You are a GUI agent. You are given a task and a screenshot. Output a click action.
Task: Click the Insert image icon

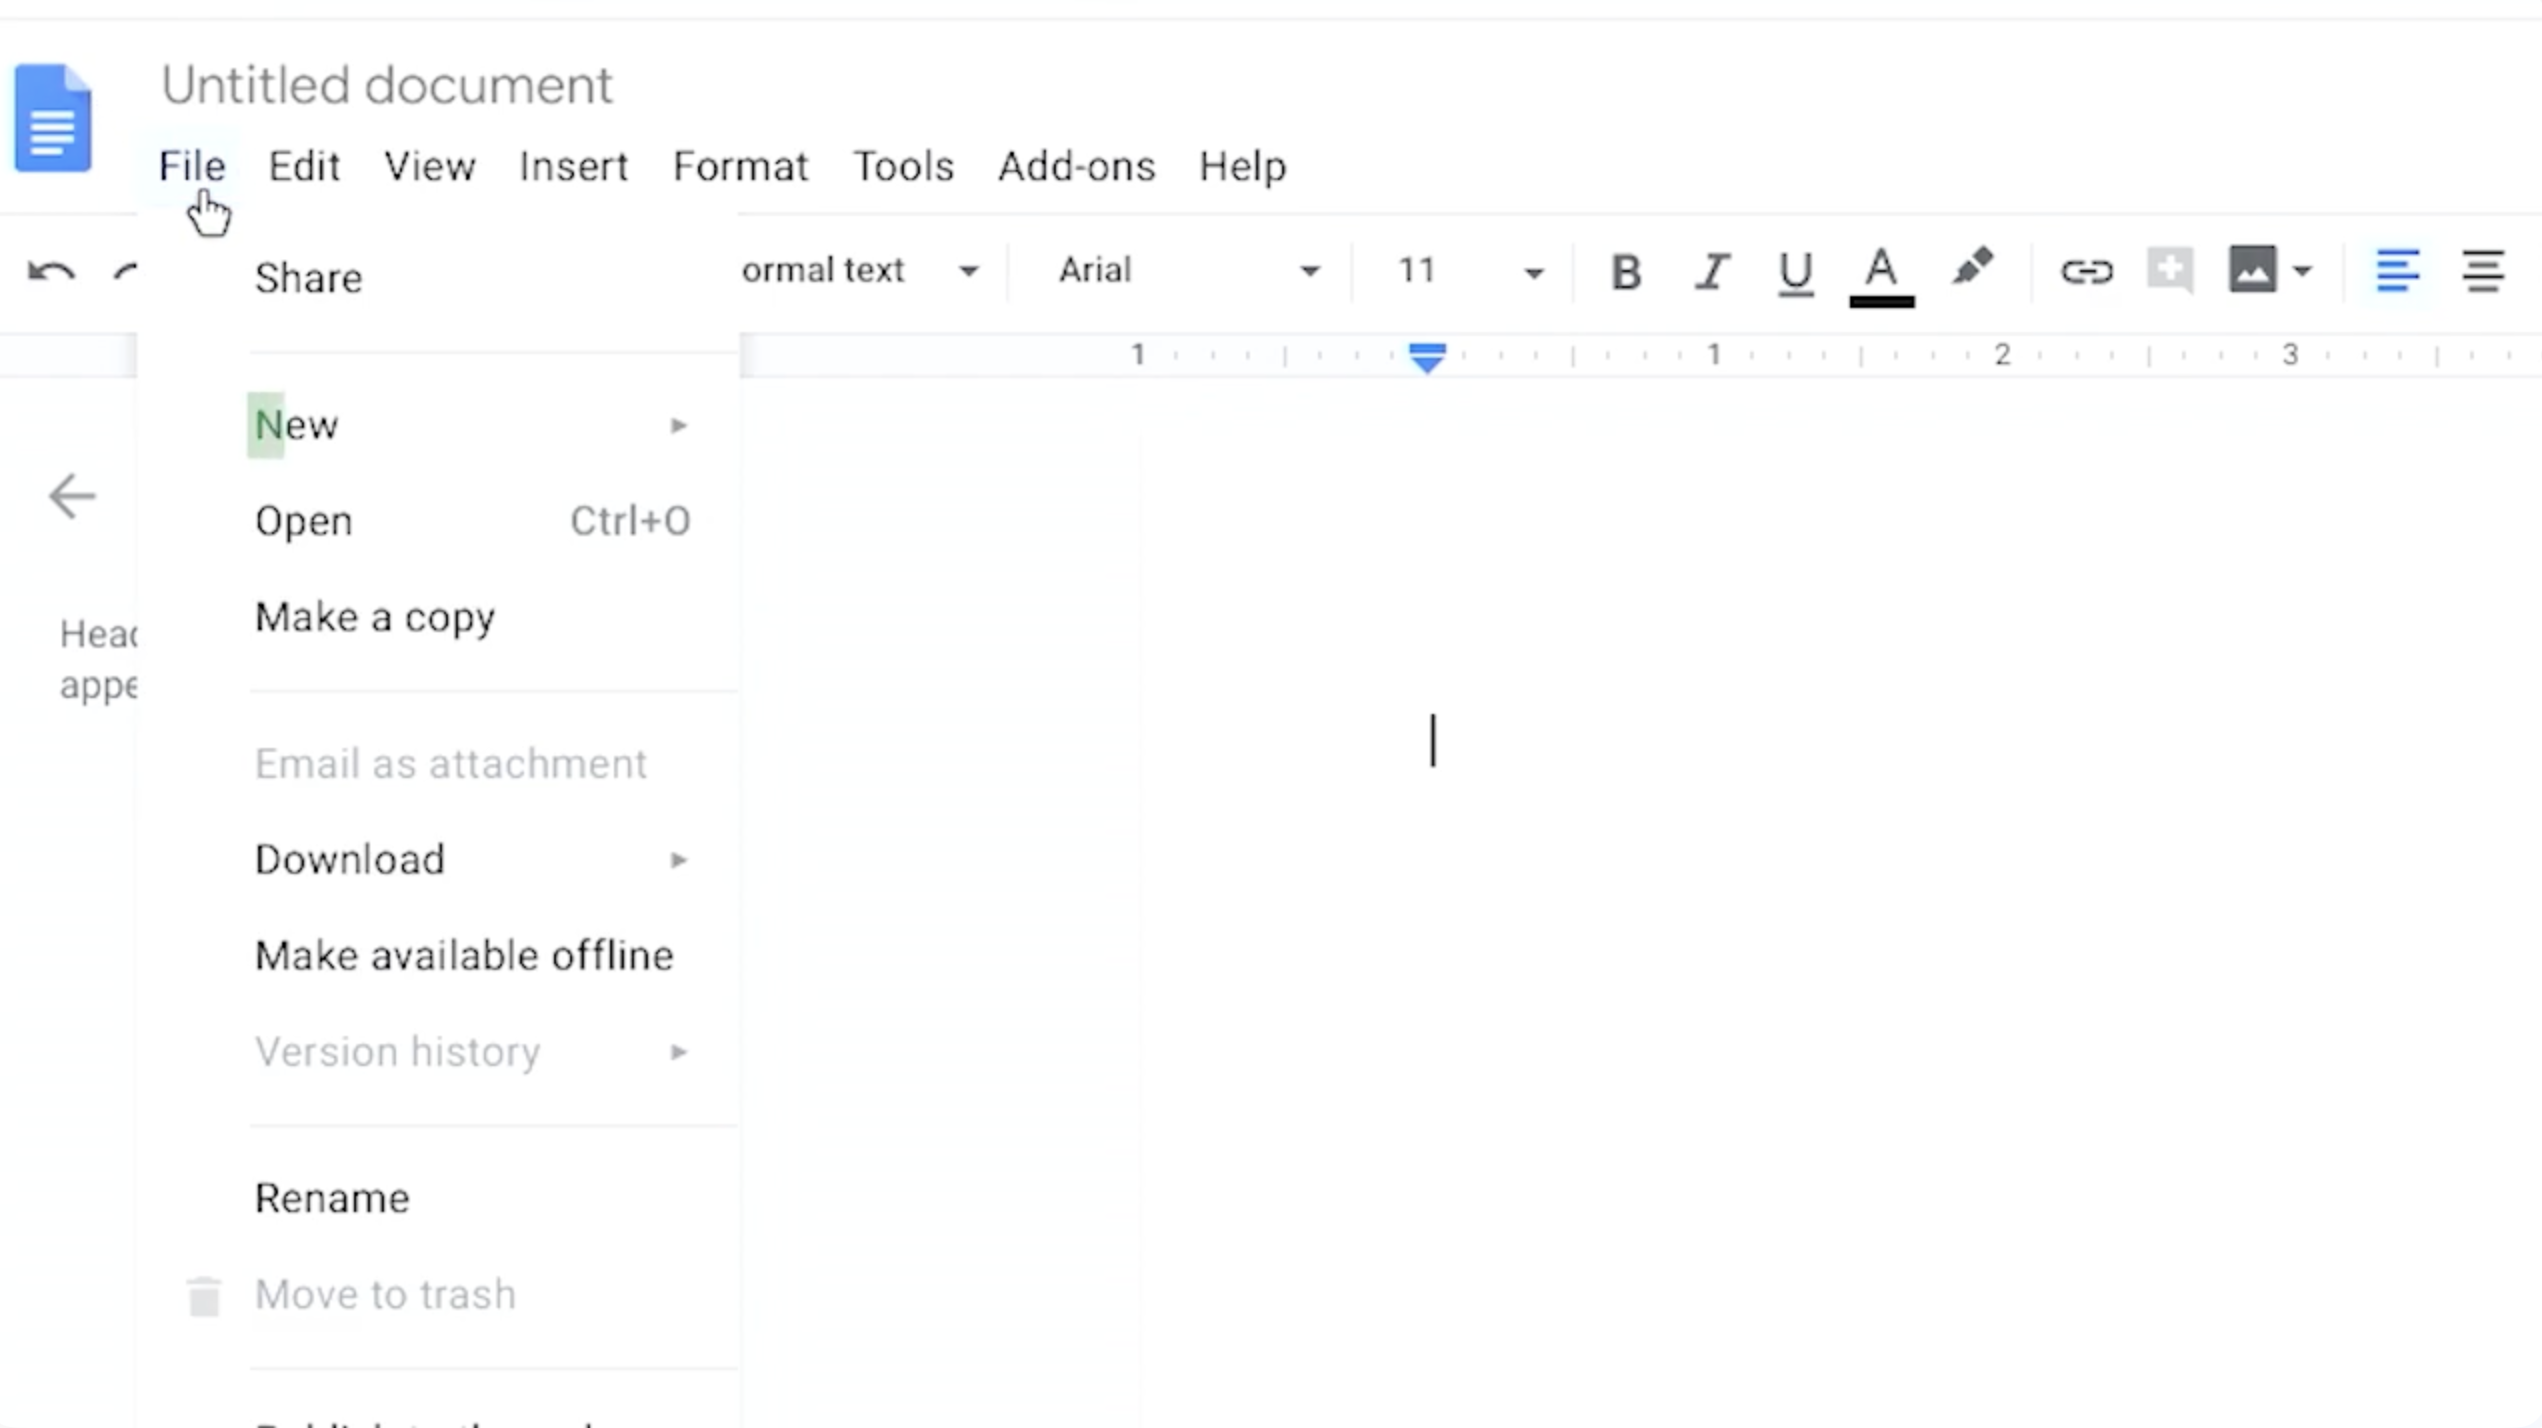(2252, 270)
